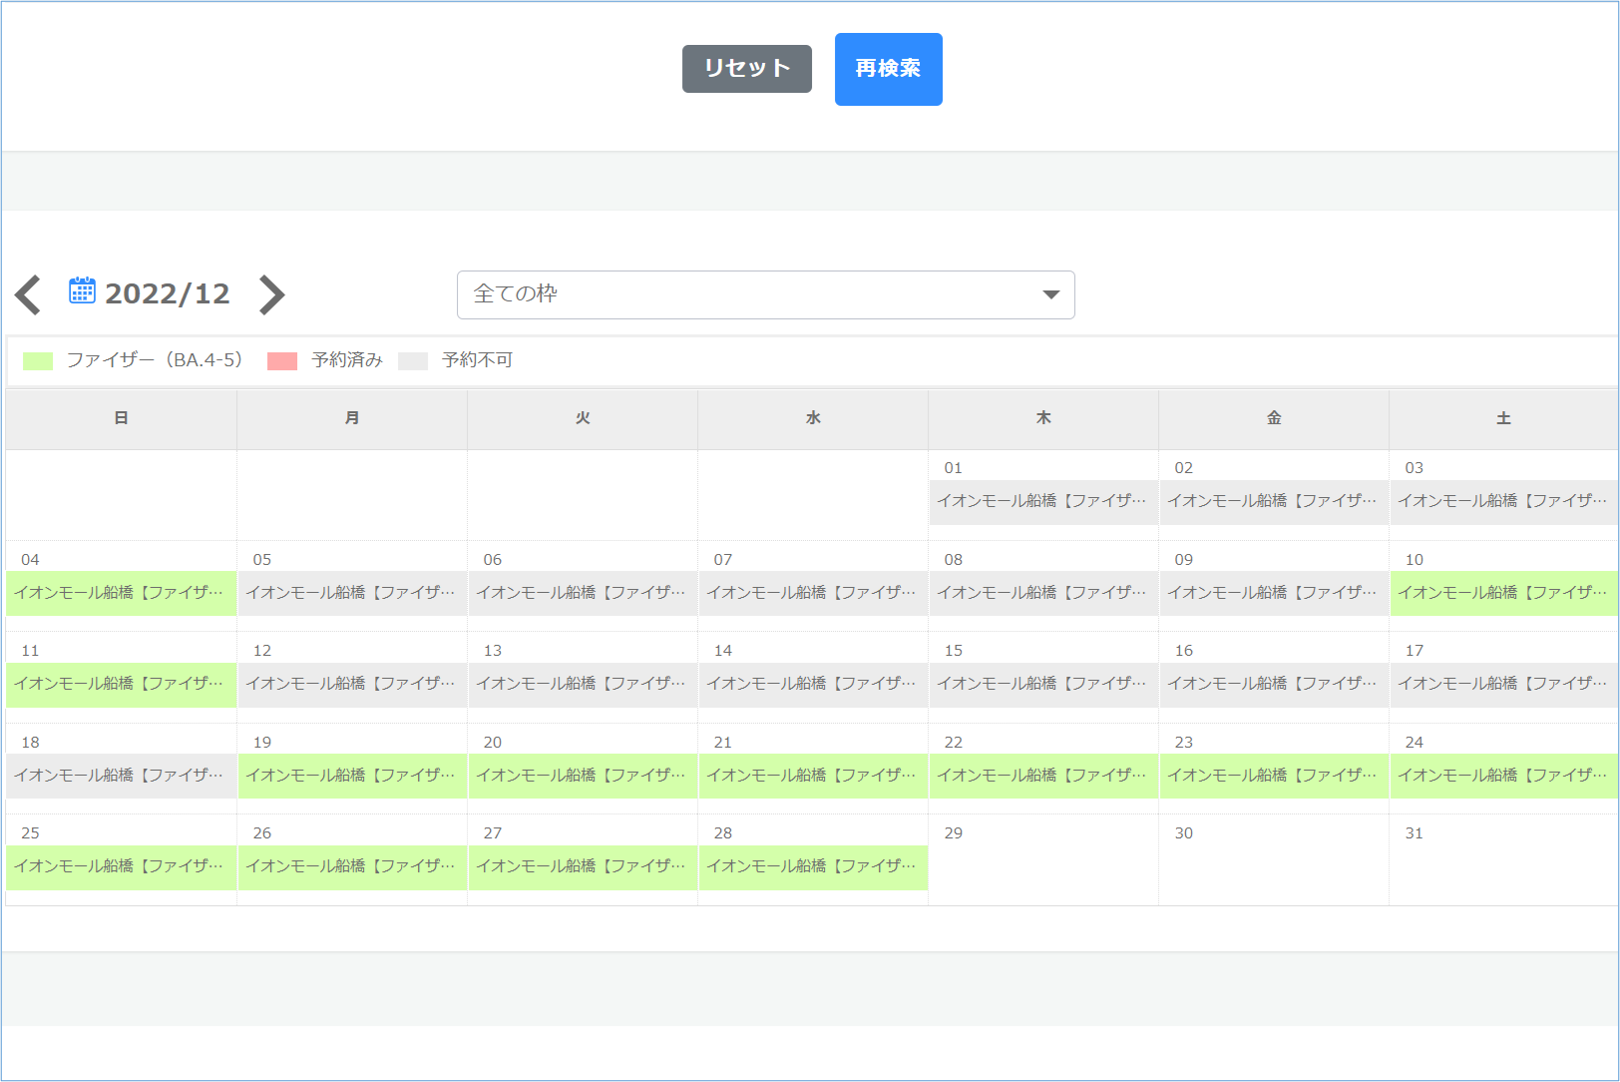The width and height of the screenshot is (1620, 1082).
Task: Click the unavailable slot on December 12
Action: (x=352, y=684)
